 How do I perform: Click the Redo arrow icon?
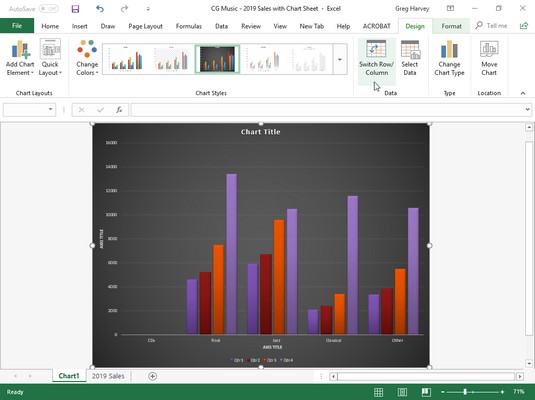pos(124,9)
